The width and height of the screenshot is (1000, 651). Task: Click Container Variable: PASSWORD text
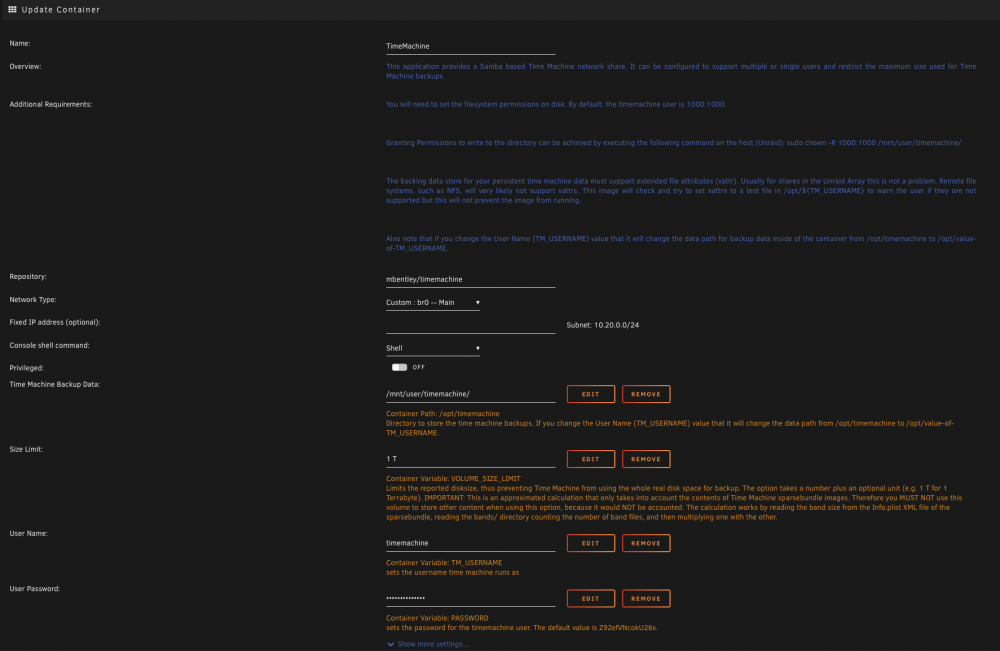click(437, 618)
